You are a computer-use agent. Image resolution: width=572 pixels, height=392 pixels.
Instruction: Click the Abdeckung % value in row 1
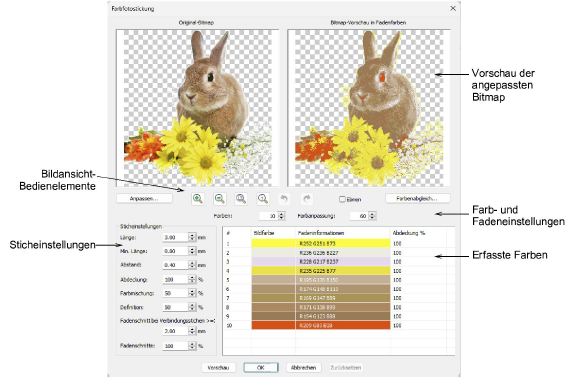point(397,243)
